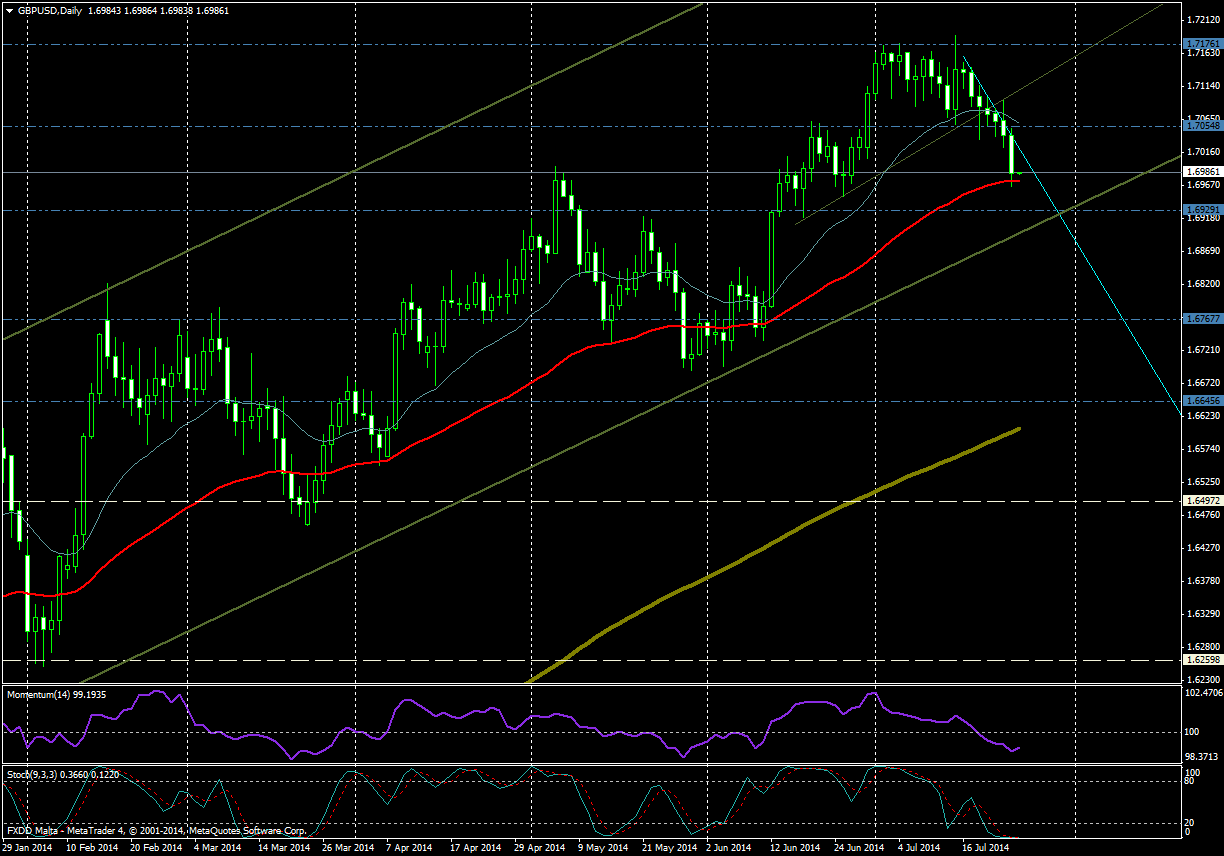
Task: Click the 29 Jan 2014 date label
Action: click(28, 847)
